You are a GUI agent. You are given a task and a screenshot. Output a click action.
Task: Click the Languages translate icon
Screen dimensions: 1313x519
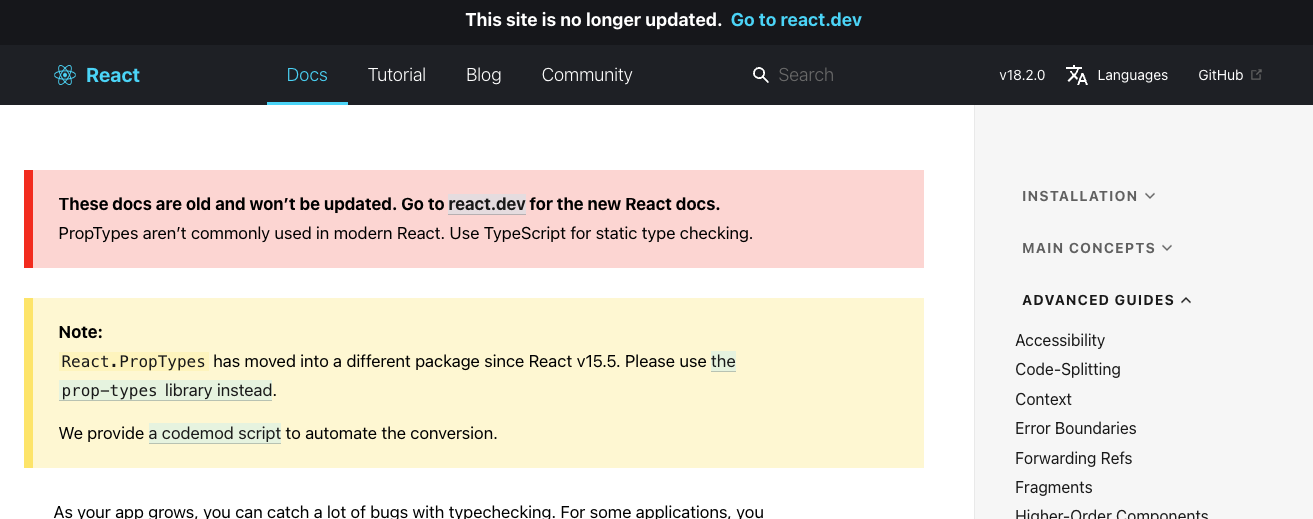click(1077, 75)
